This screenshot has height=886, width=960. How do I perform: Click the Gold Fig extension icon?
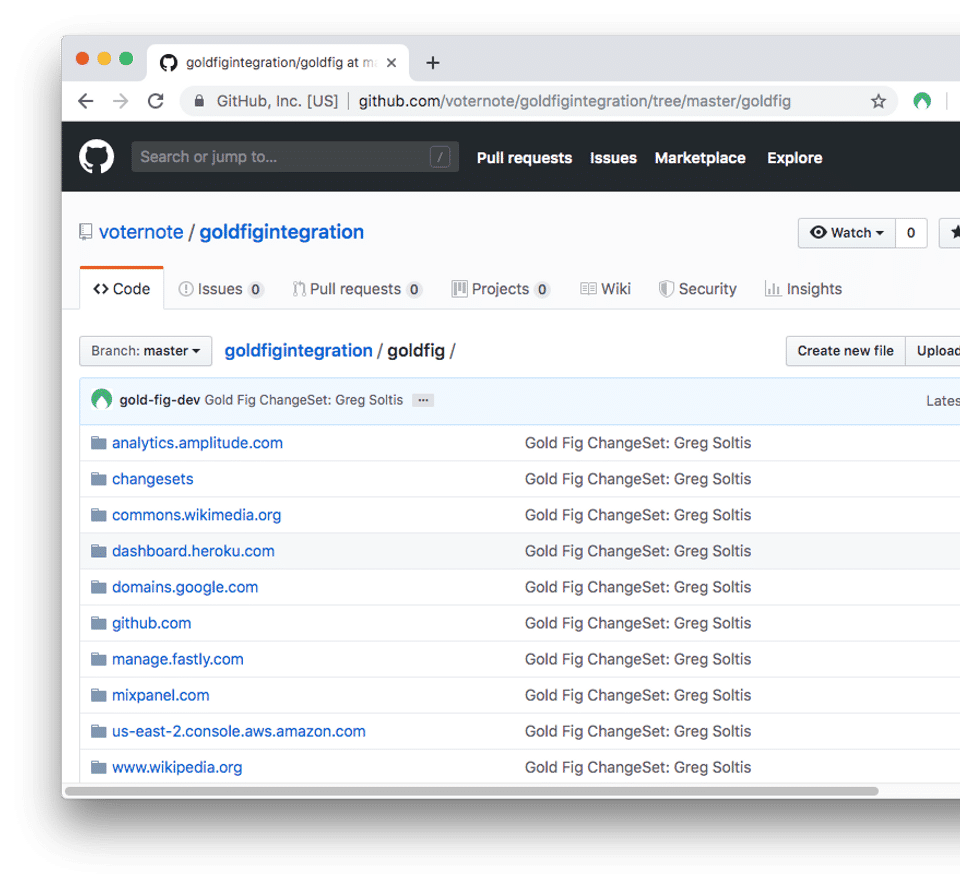coord(922,101)
